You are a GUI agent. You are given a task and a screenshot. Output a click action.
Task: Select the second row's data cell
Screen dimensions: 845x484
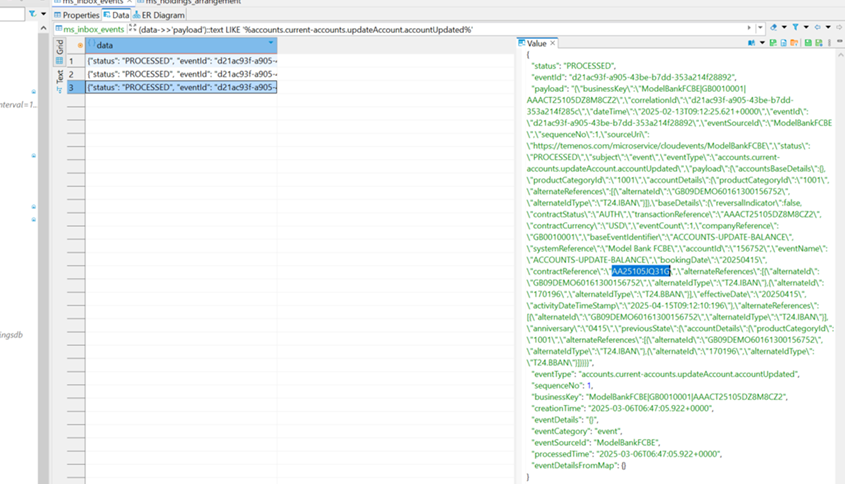pyautogui.click(x=180, y=74)
